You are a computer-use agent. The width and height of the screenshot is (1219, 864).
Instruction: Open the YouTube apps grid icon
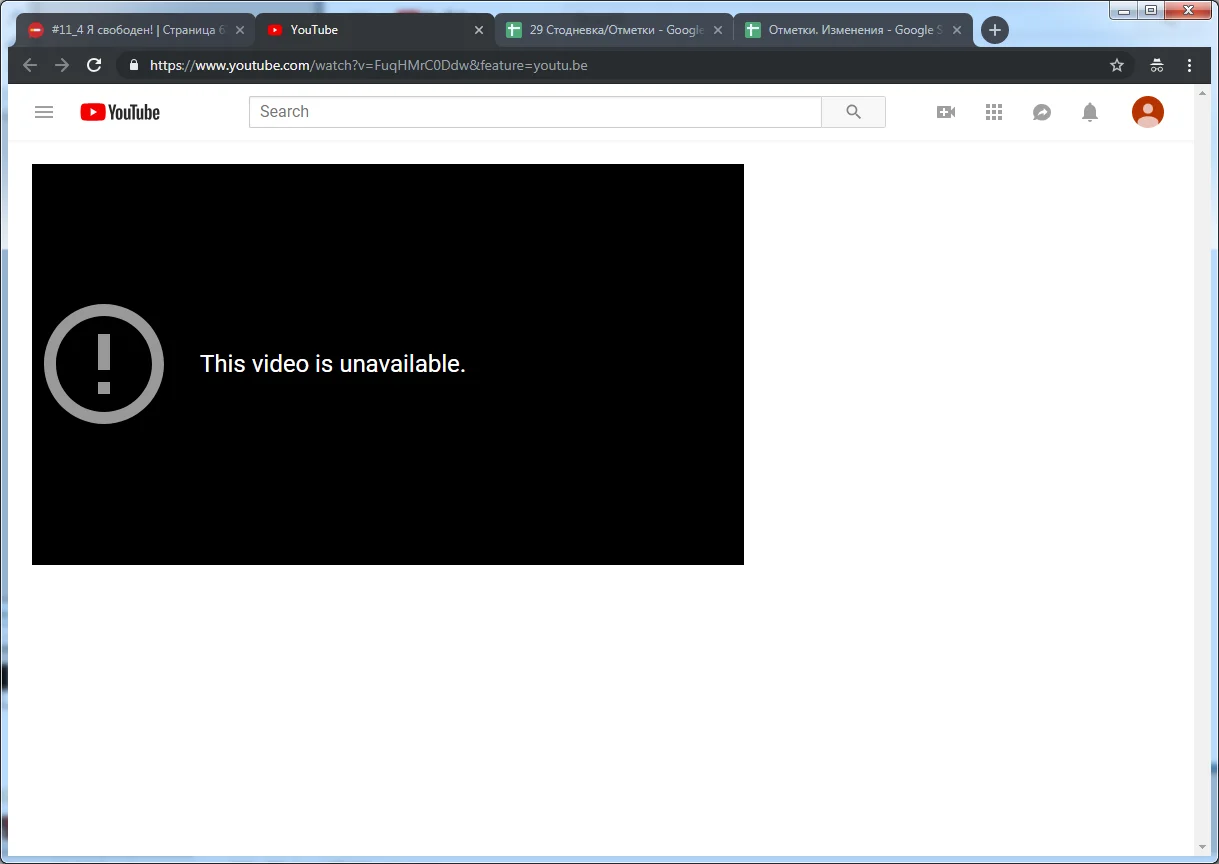(994, 112)
